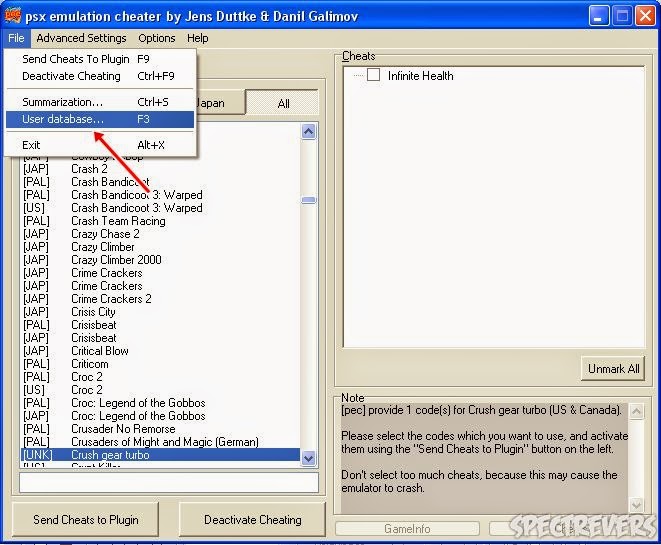Click the game list scrollbar thumb

tap(309, 200)
